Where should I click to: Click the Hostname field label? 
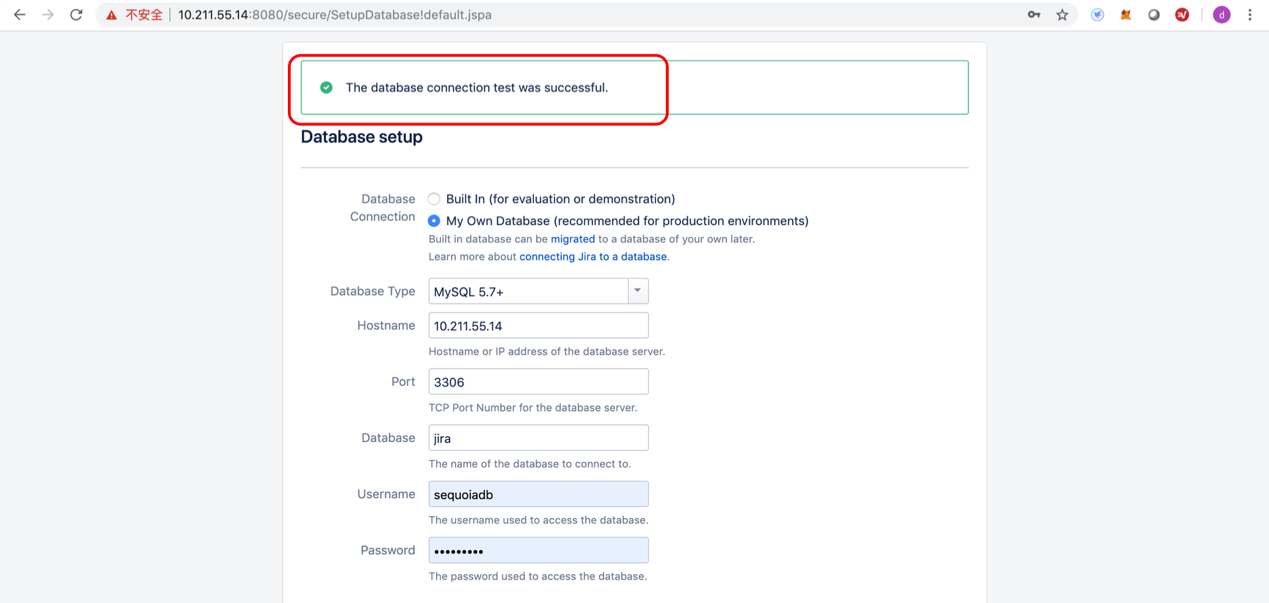(386, 326)
